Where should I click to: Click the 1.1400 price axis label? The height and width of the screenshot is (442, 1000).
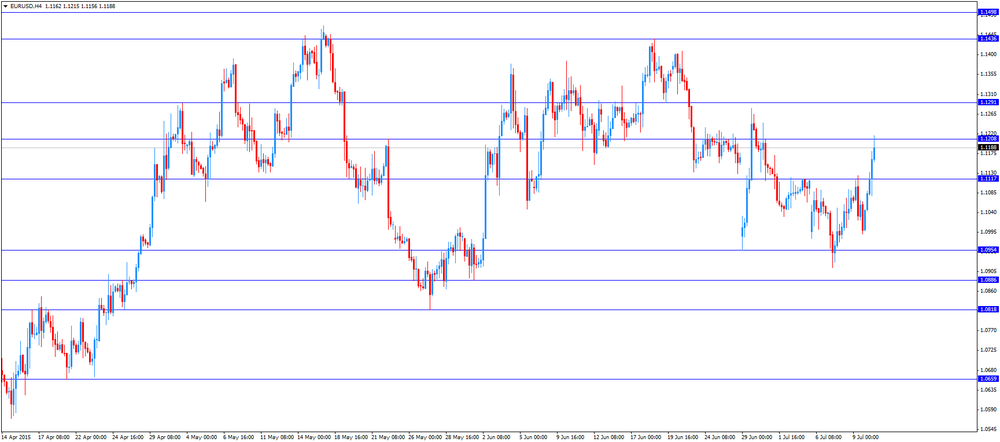coord(987,54)
